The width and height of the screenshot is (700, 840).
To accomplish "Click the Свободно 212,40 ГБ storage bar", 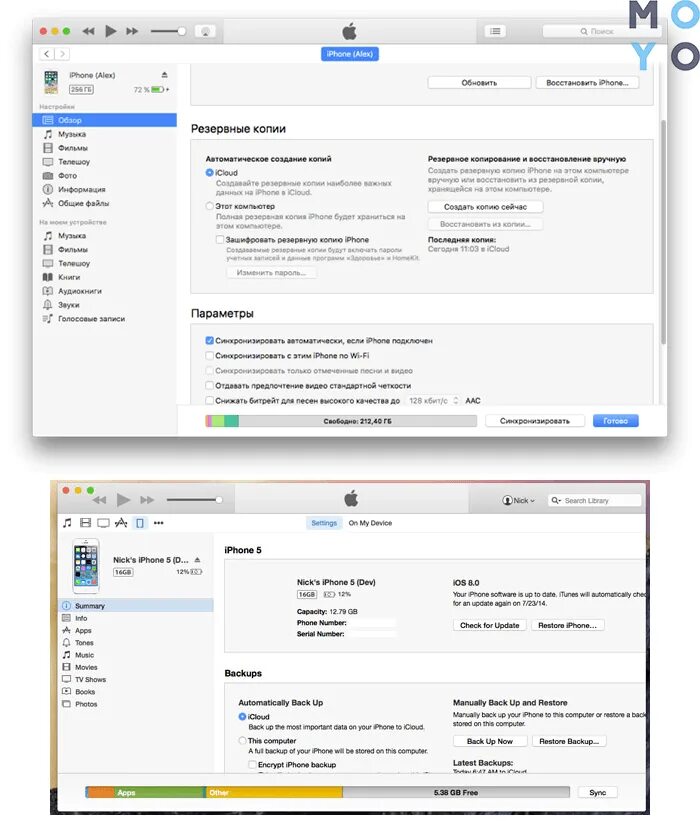I will [x=341, y=421].
